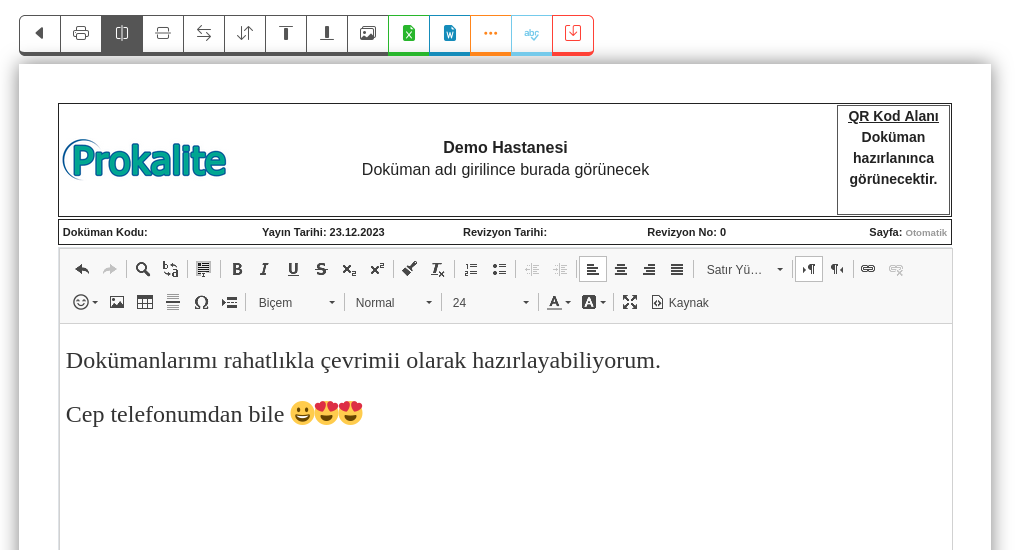Viewport: 1023px width, 550px height.
Task: Maximize the editor with fullscreen icon
Action: click(630, 302)
